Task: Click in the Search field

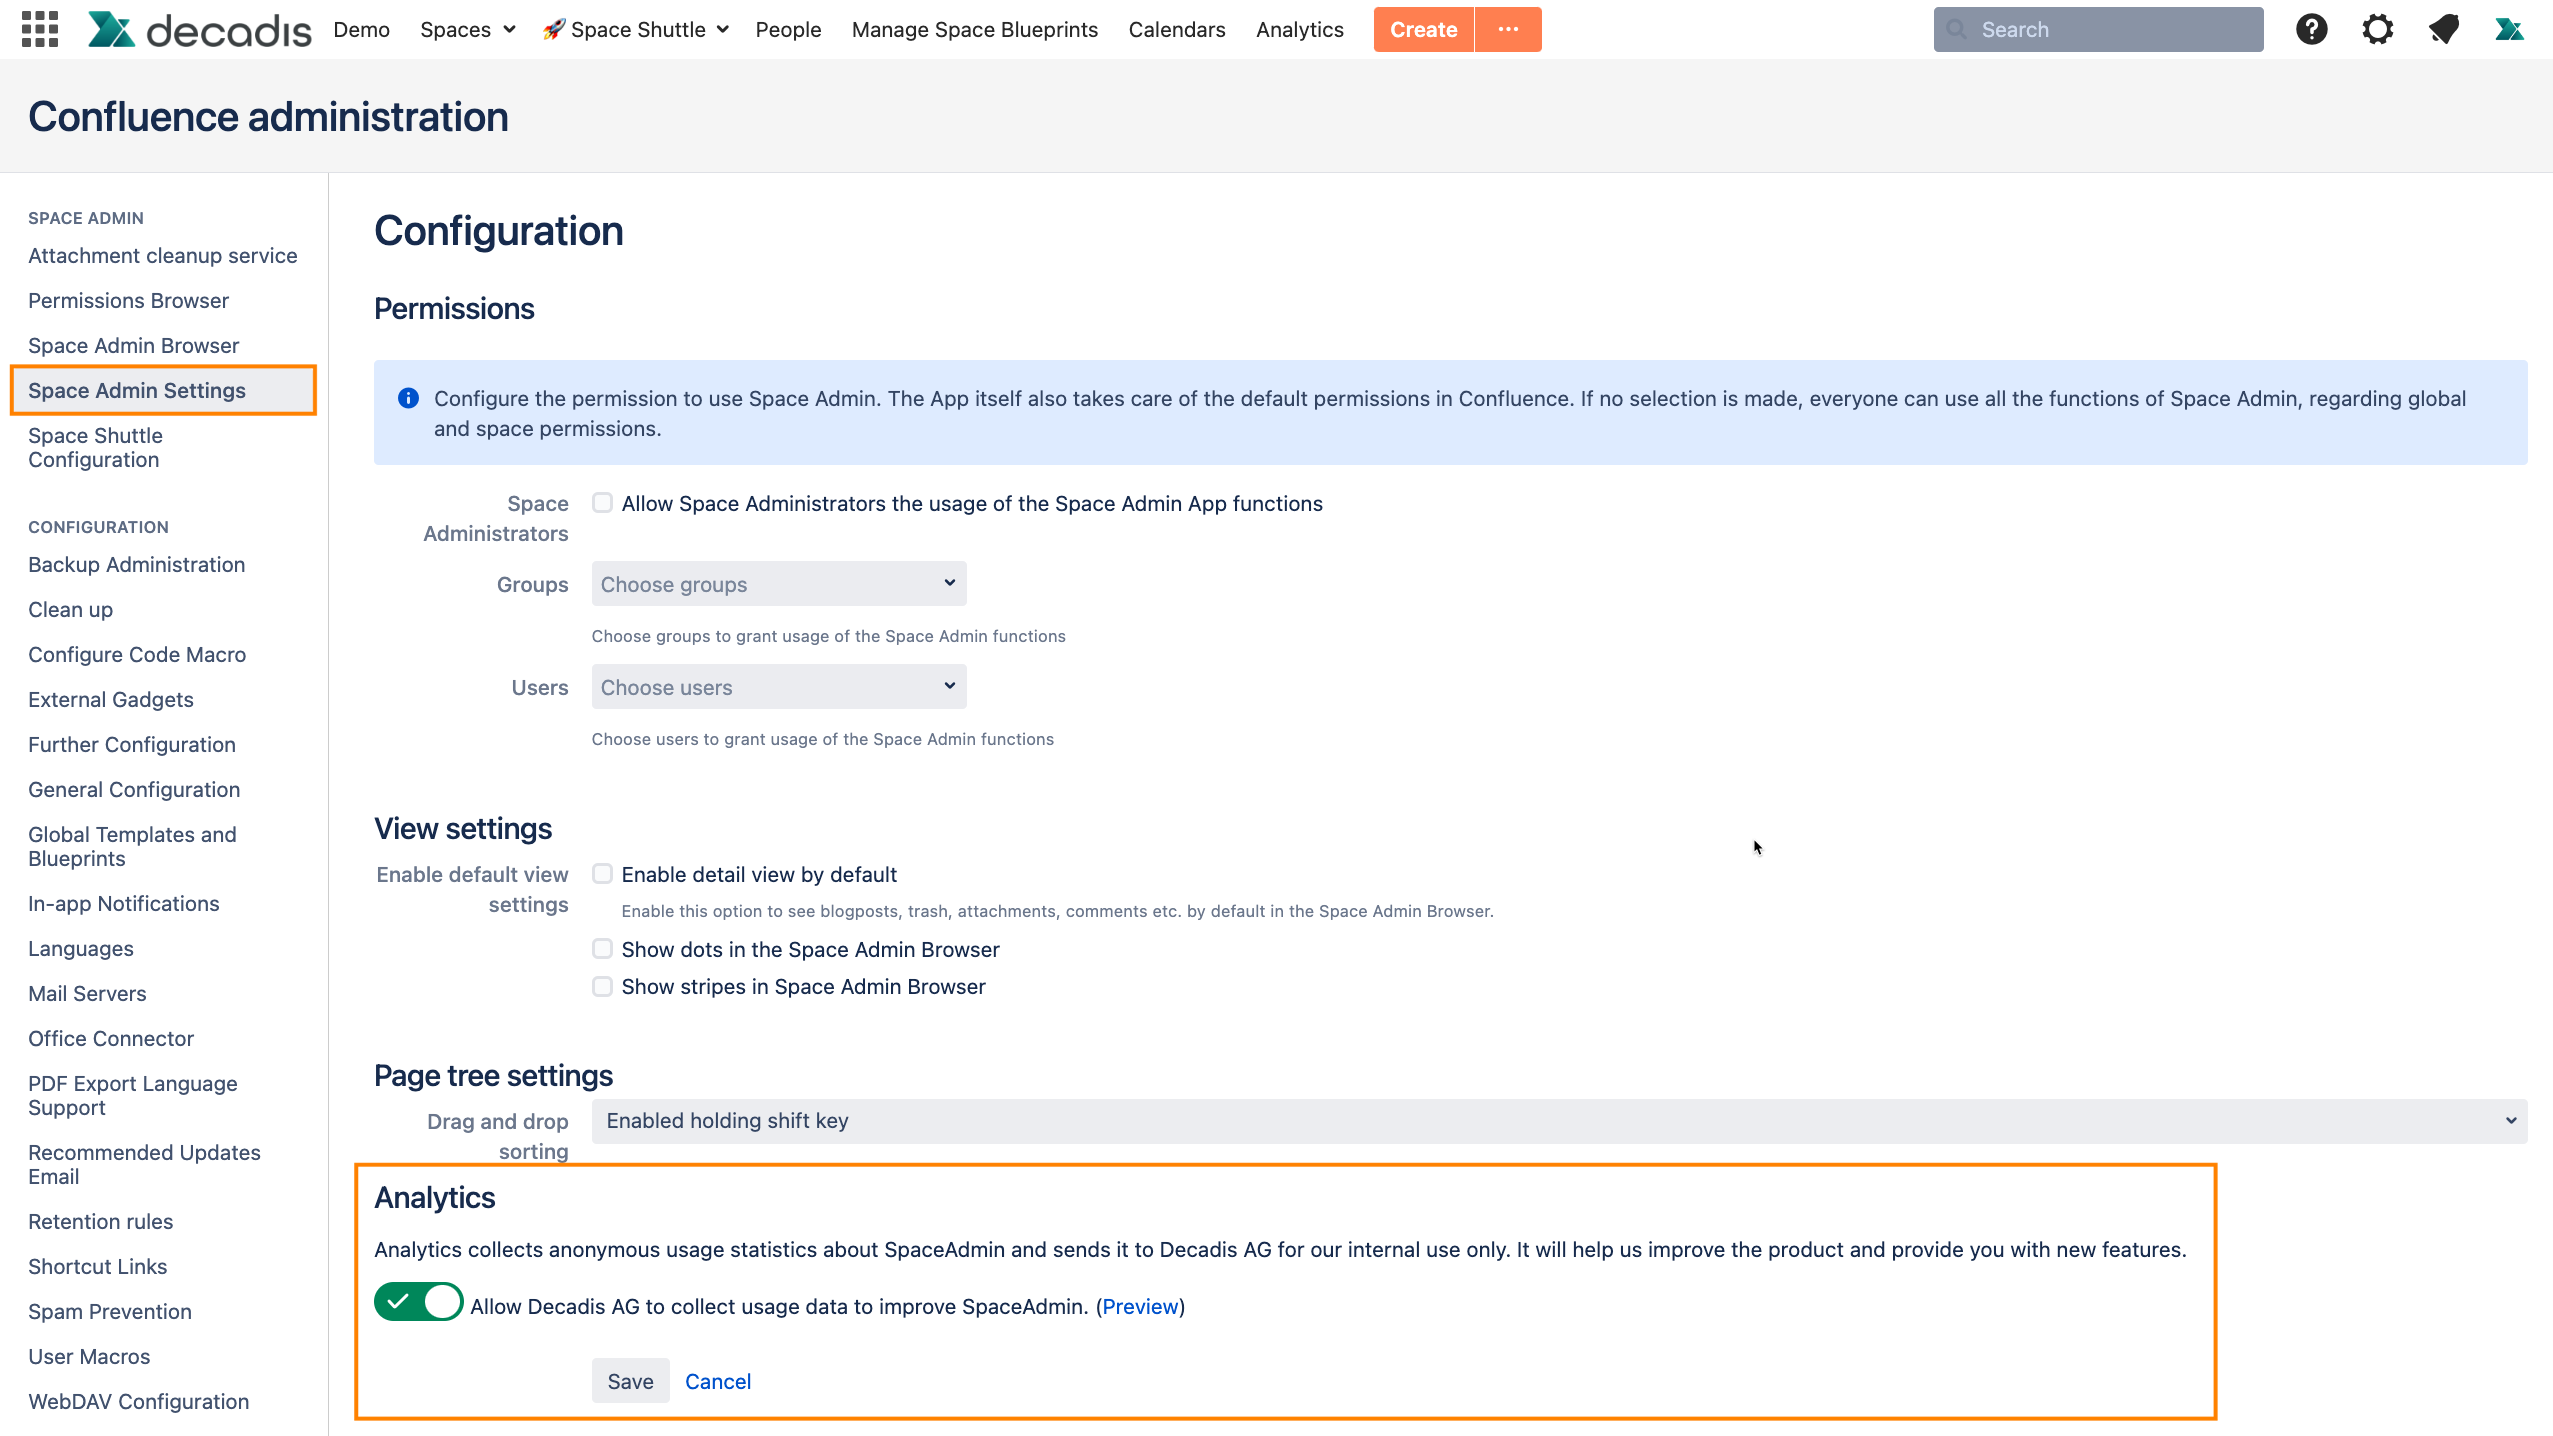Action: coord(2110,30)
